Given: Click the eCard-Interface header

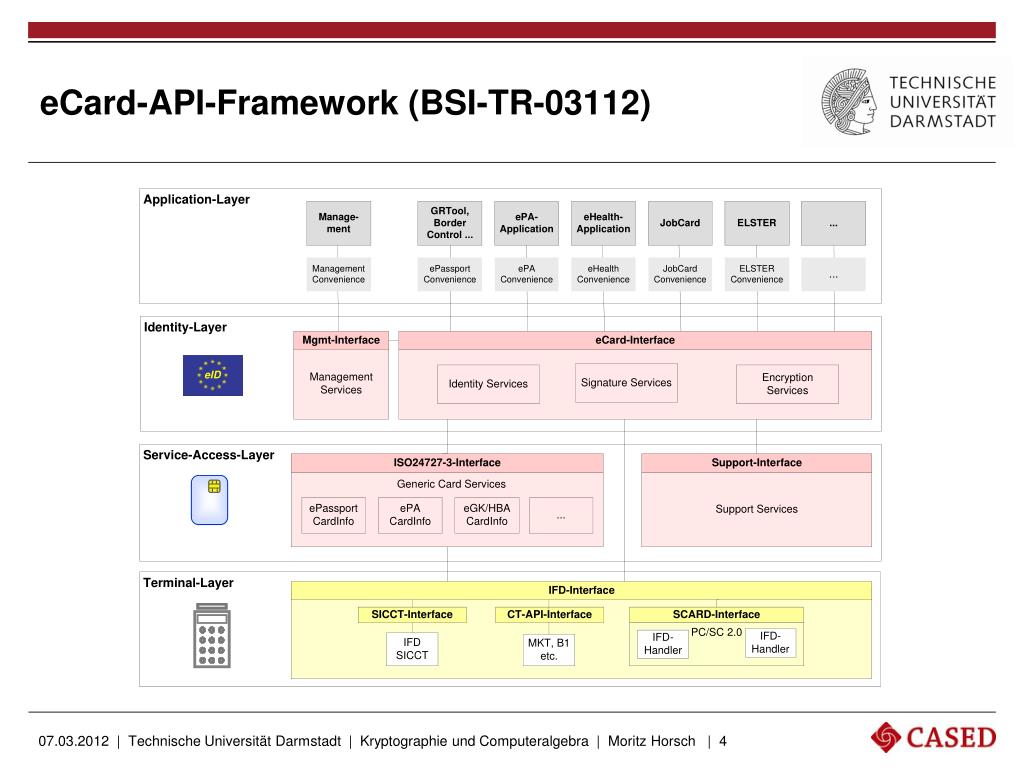Looking at the screenshot, I should (635, 340).
